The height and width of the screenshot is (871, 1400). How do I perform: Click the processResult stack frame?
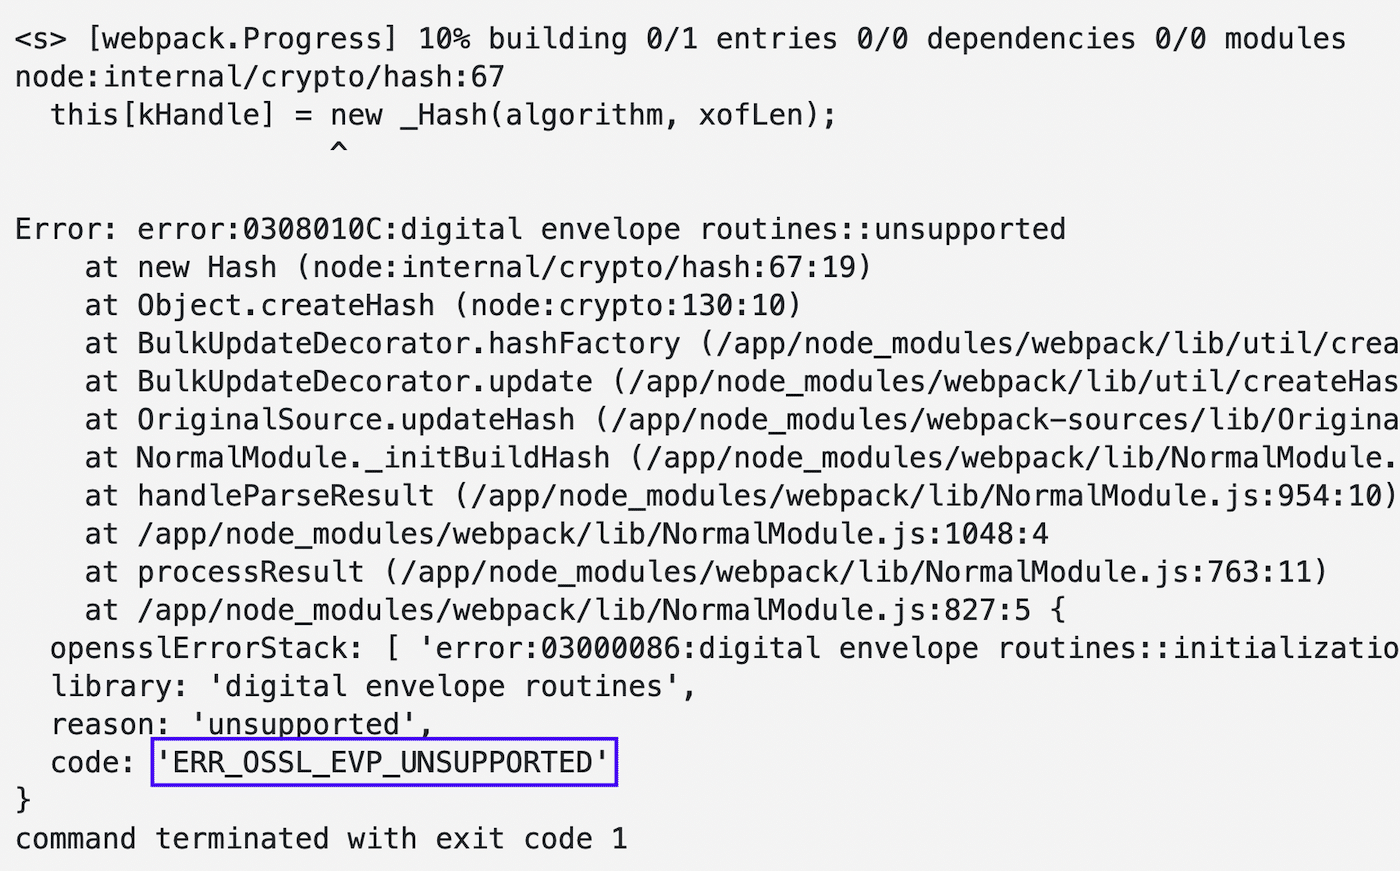click(706, 571)
